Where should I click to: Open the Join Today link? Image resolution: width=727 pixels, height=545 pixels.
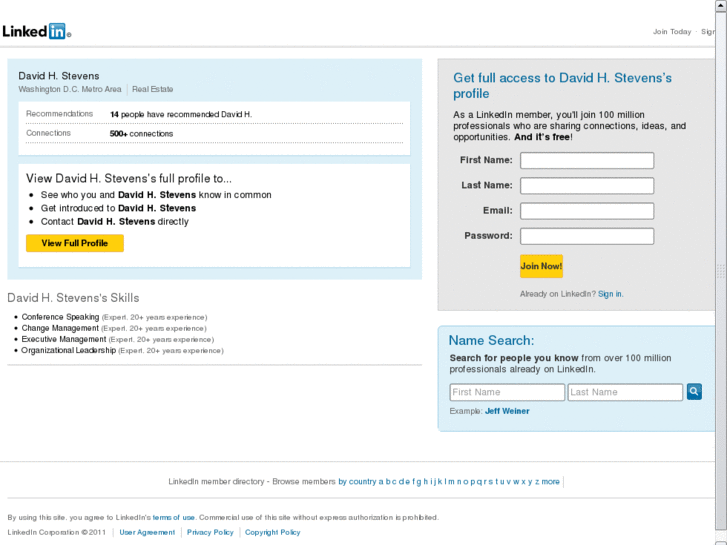point(672,32)
